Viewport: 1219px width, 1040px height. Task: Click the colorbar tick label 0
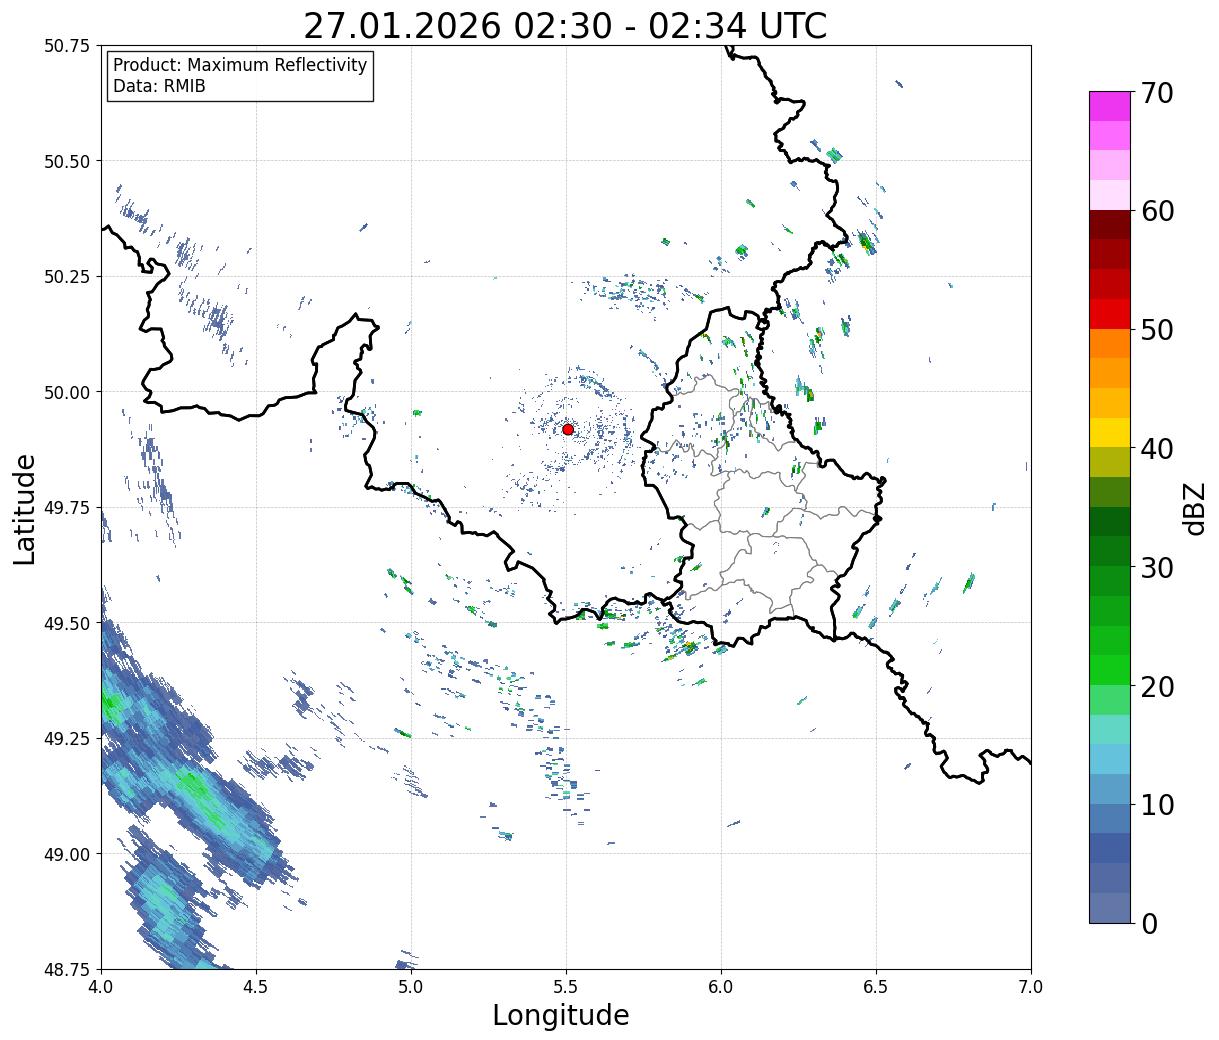(x=1149, y=923)
